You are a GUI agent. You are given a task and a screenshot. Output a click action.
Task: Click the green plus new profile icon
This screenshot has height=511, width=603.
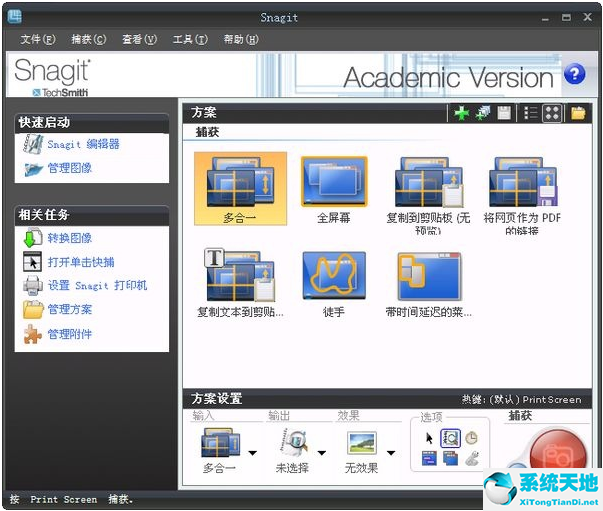pyautogui.click(x=461, y=113)
